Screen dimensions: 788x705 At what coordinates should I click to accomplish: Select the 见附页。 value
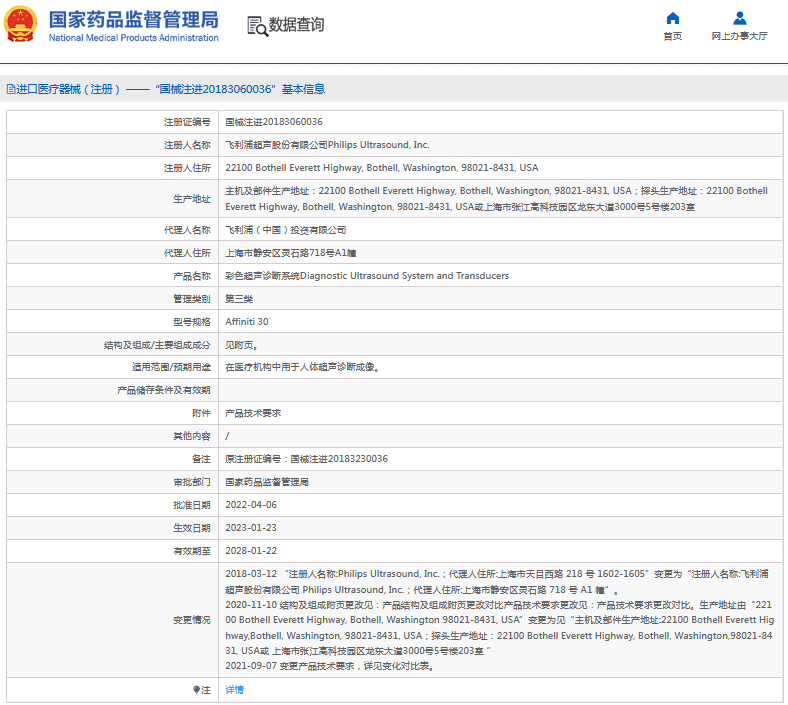coord(241,345)
